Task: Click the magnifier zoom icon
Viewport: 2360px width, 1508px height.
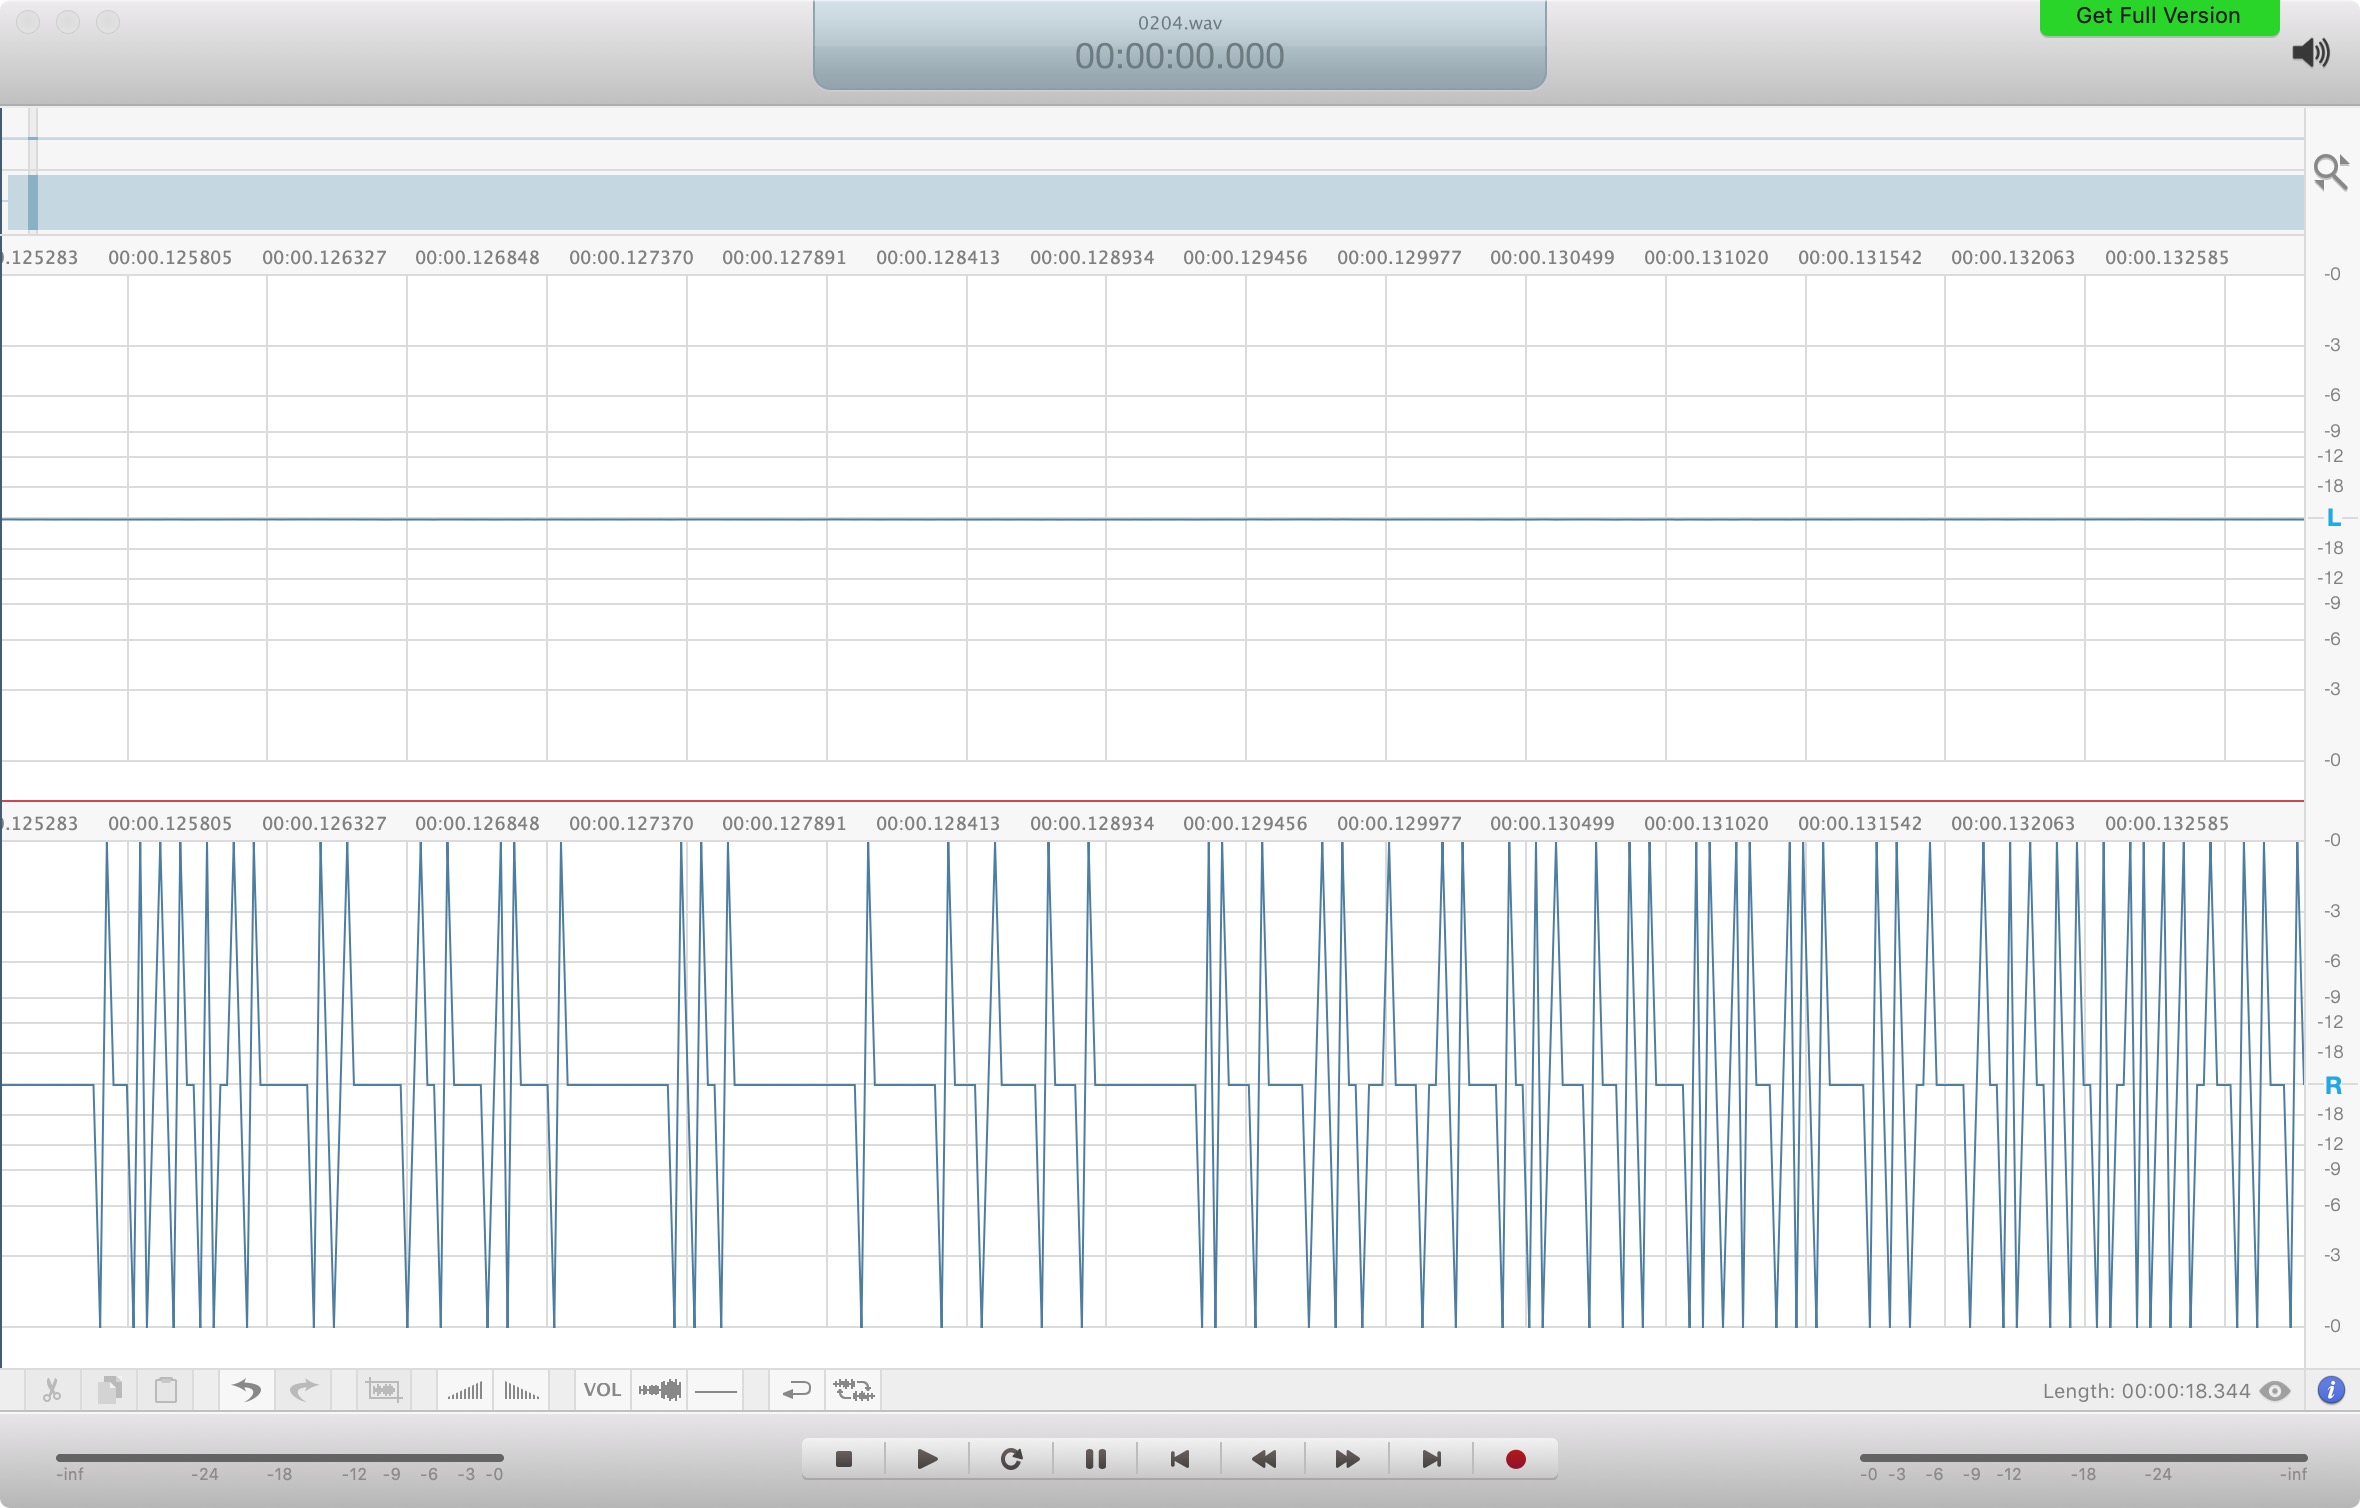Action: pyautogui.click(x=2330, y=172)
